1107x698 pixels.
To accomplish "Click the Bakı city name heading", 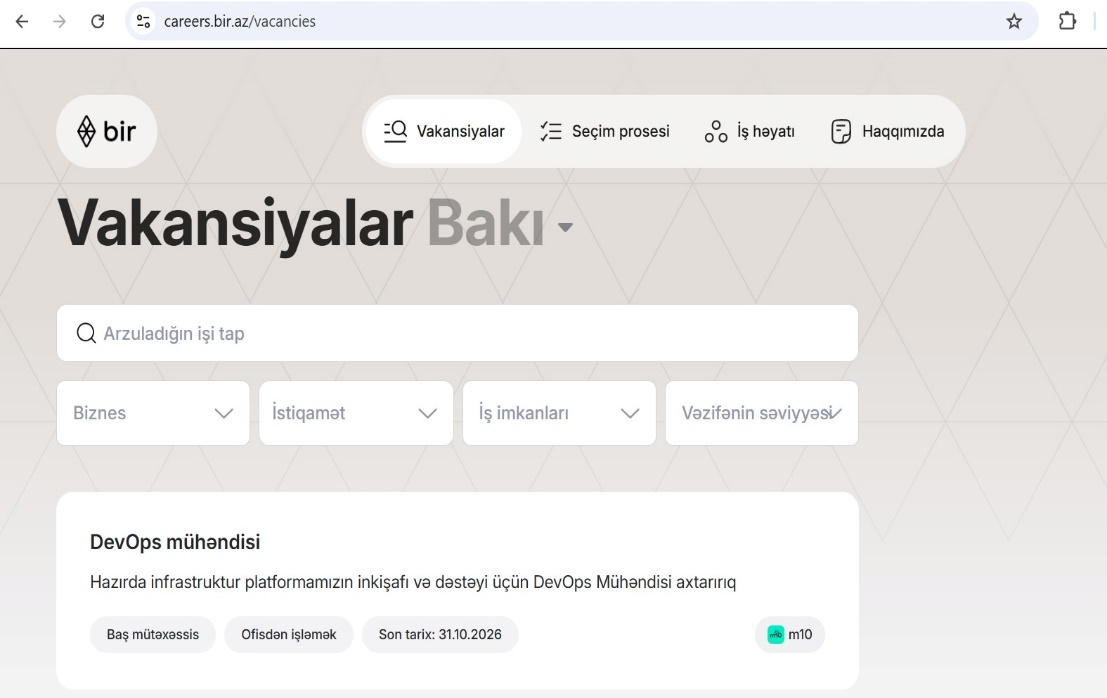I will pos(486,224).
